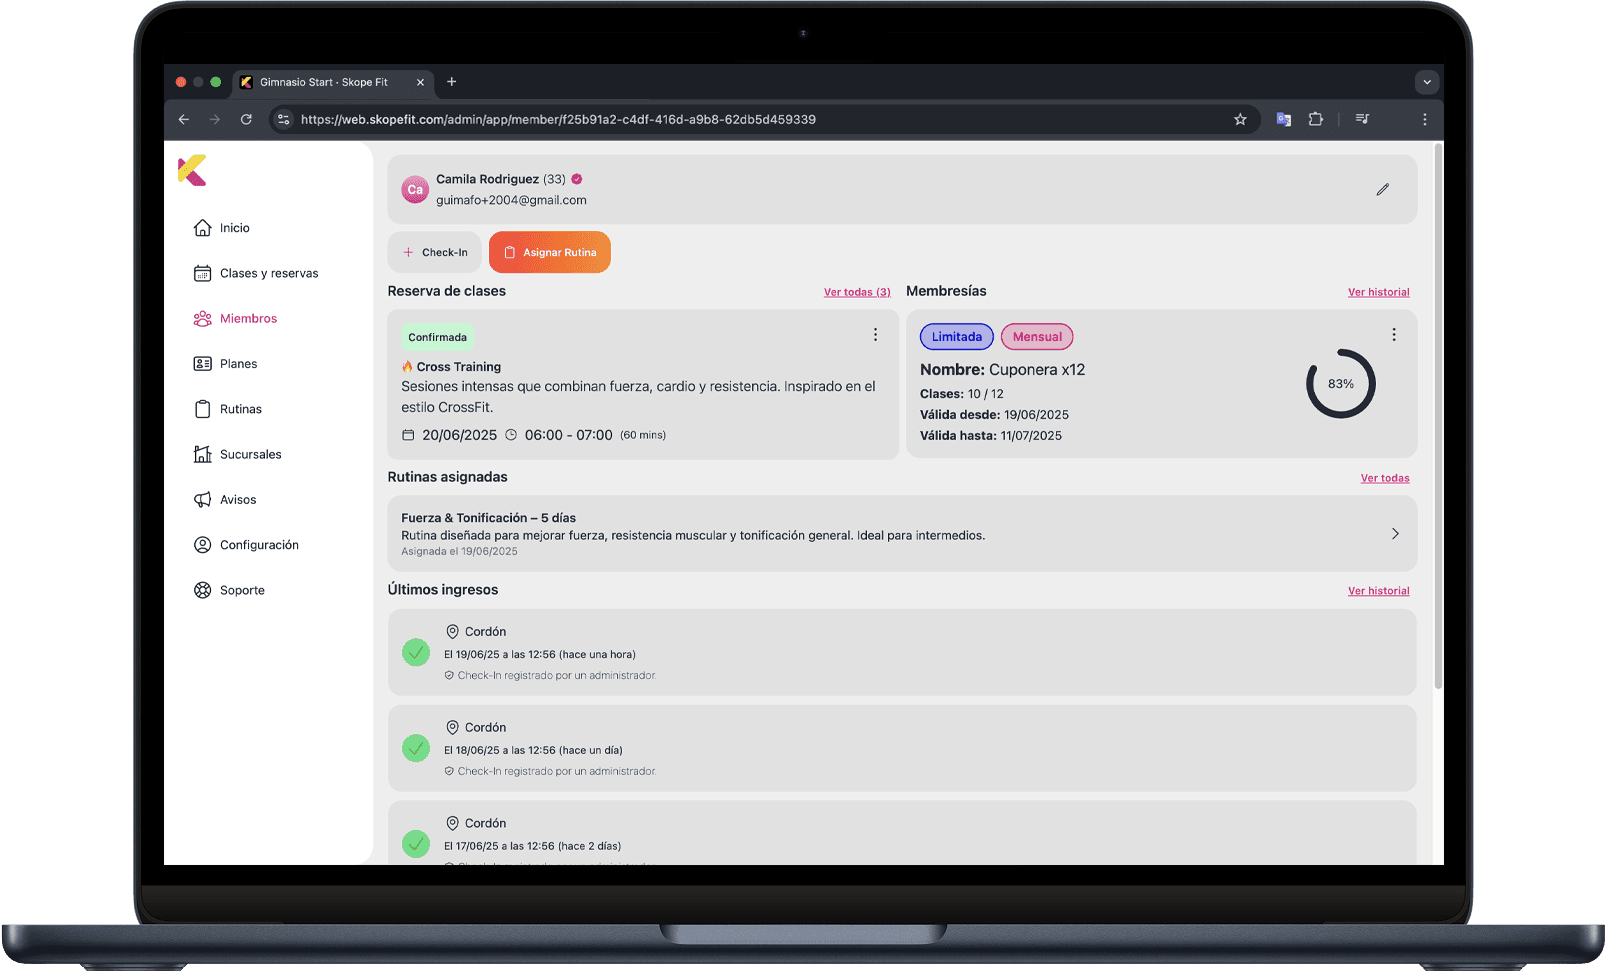The image size is (1606, 972).
Task: Open the Avisos announcements section
Action: [238, 499]
